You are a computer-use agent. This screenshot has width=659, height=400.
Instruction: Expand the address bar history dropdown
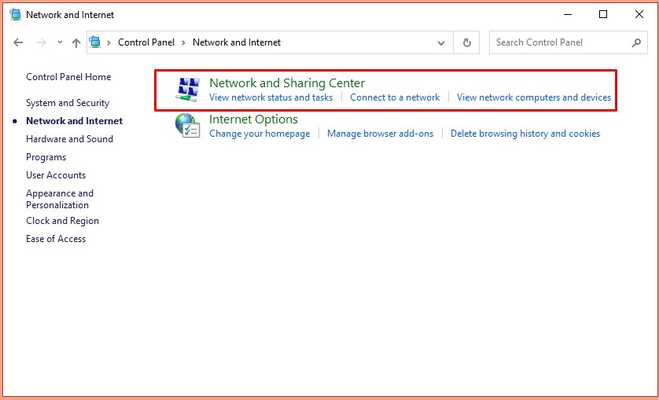441,43
